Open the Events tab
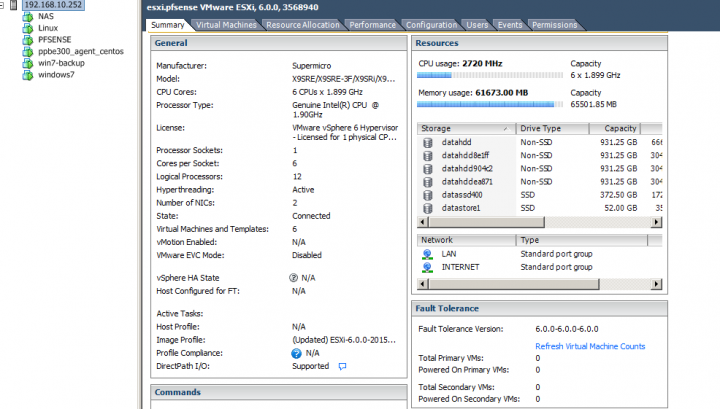 510,25
